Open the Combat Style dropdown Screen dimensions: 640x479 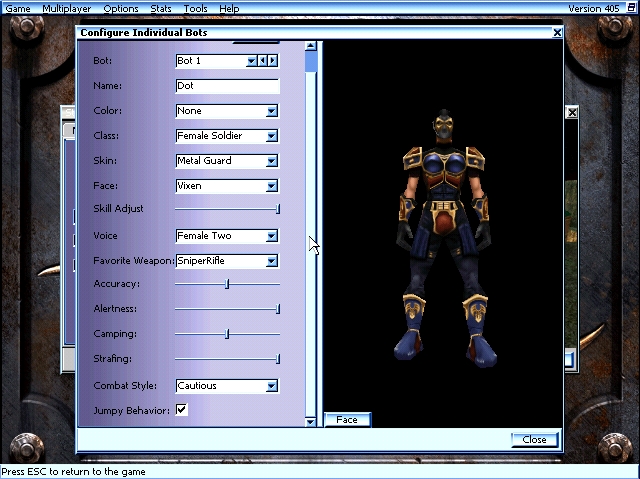[271, 386]
